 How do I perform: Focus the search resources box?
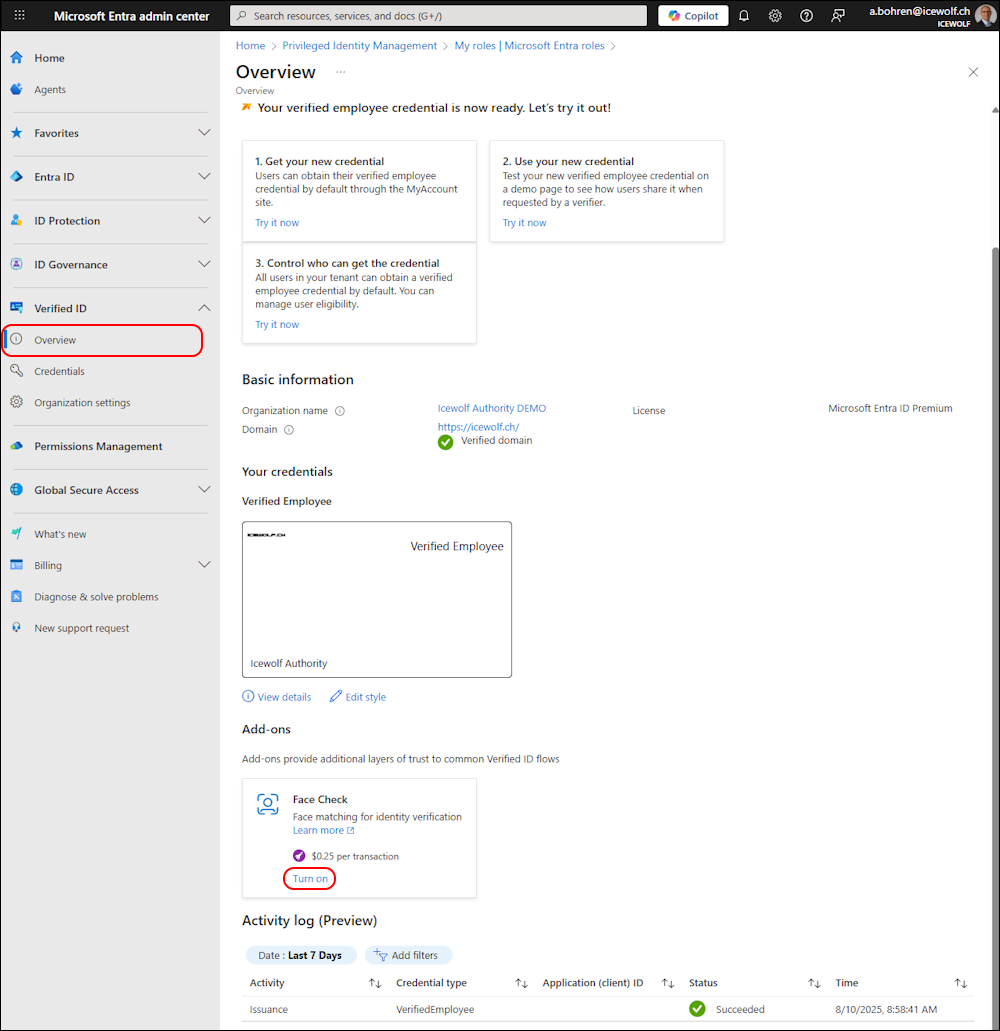439,16
